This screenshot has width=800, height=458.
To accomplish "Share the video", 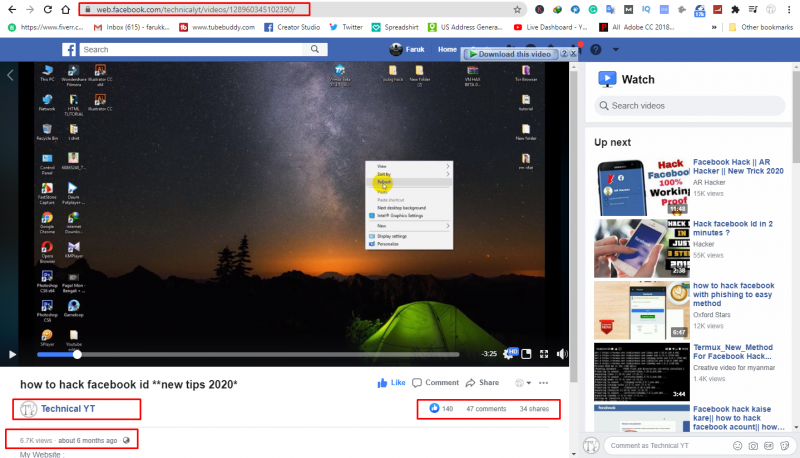I will point(482,383).
